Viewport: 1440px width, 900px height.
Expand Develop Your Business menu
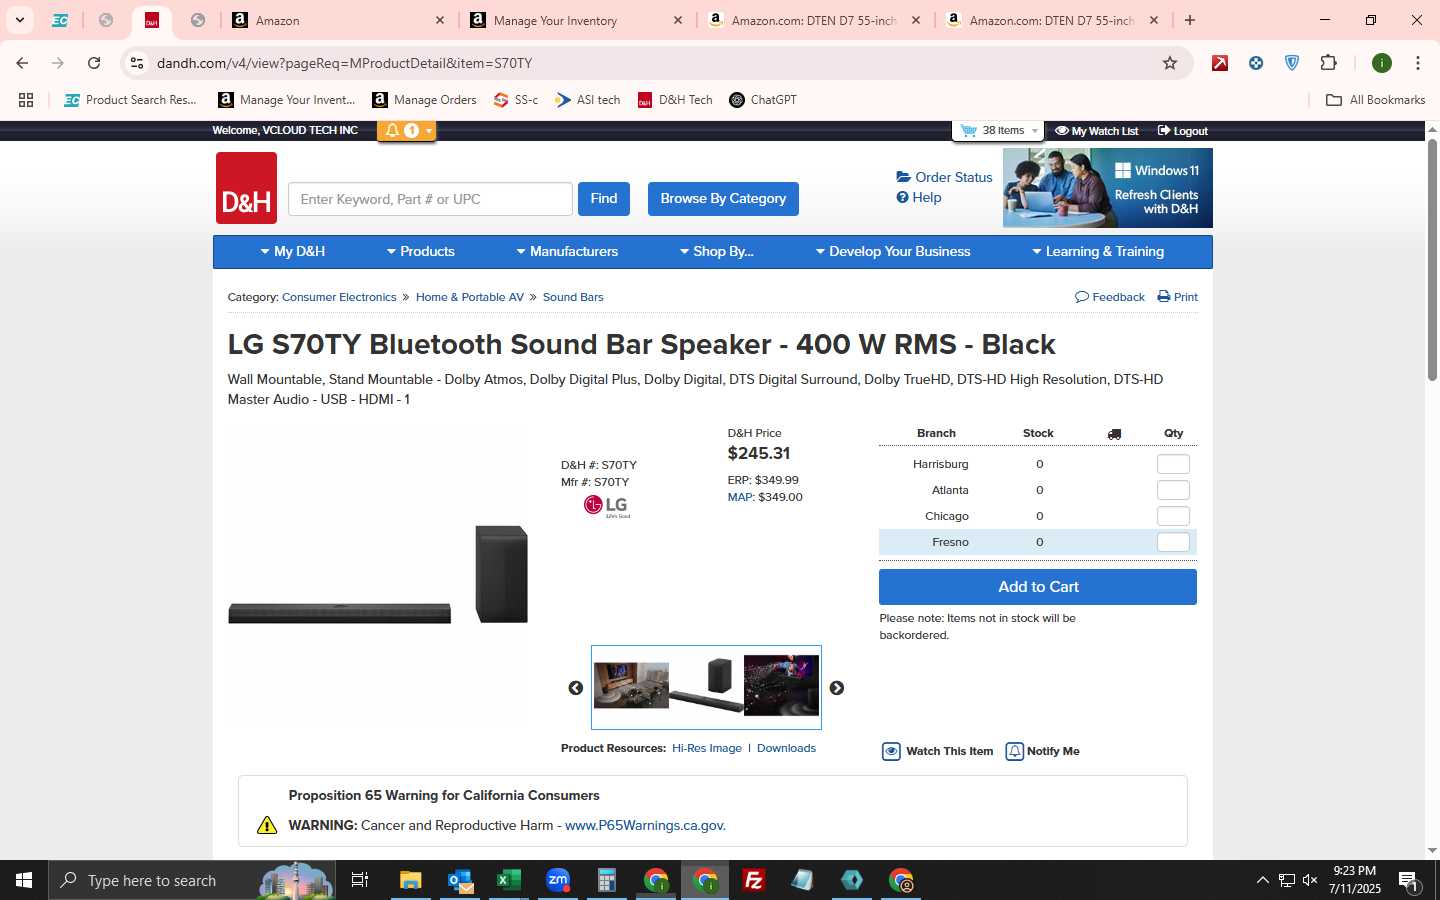[x=893, y=252]
